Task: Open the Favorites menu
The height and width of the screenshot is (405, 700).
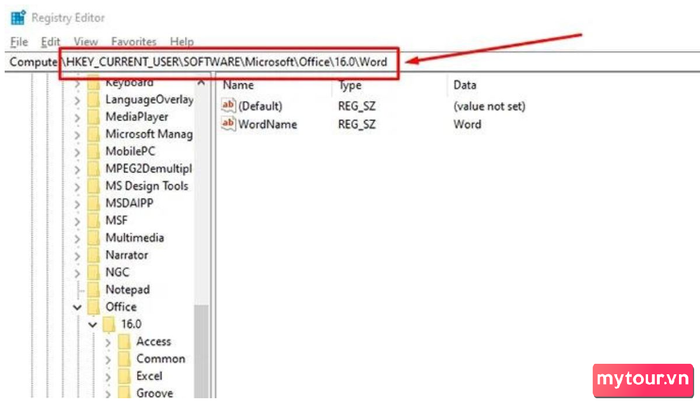Action: coord(134,42)
